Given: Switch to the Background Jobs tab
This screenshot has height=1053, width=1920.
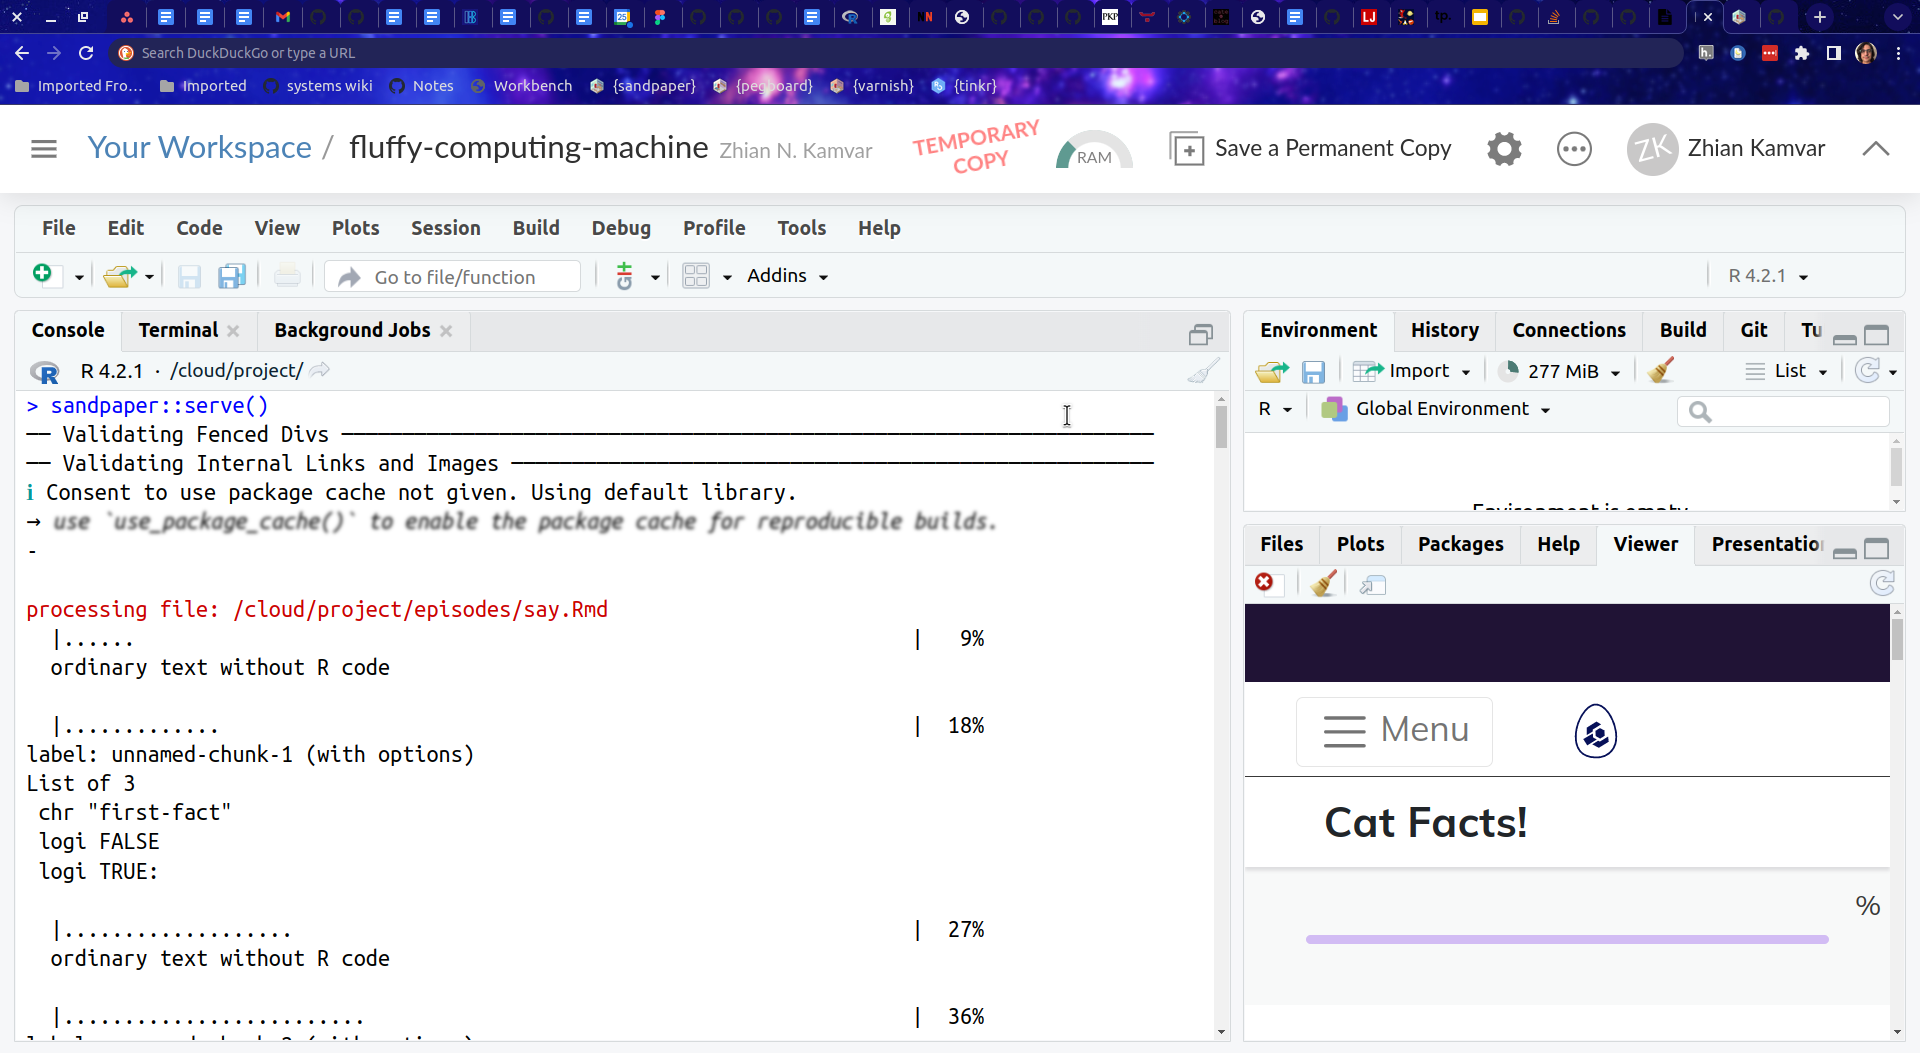Looking at the screenshot, I should pos(352,330).
